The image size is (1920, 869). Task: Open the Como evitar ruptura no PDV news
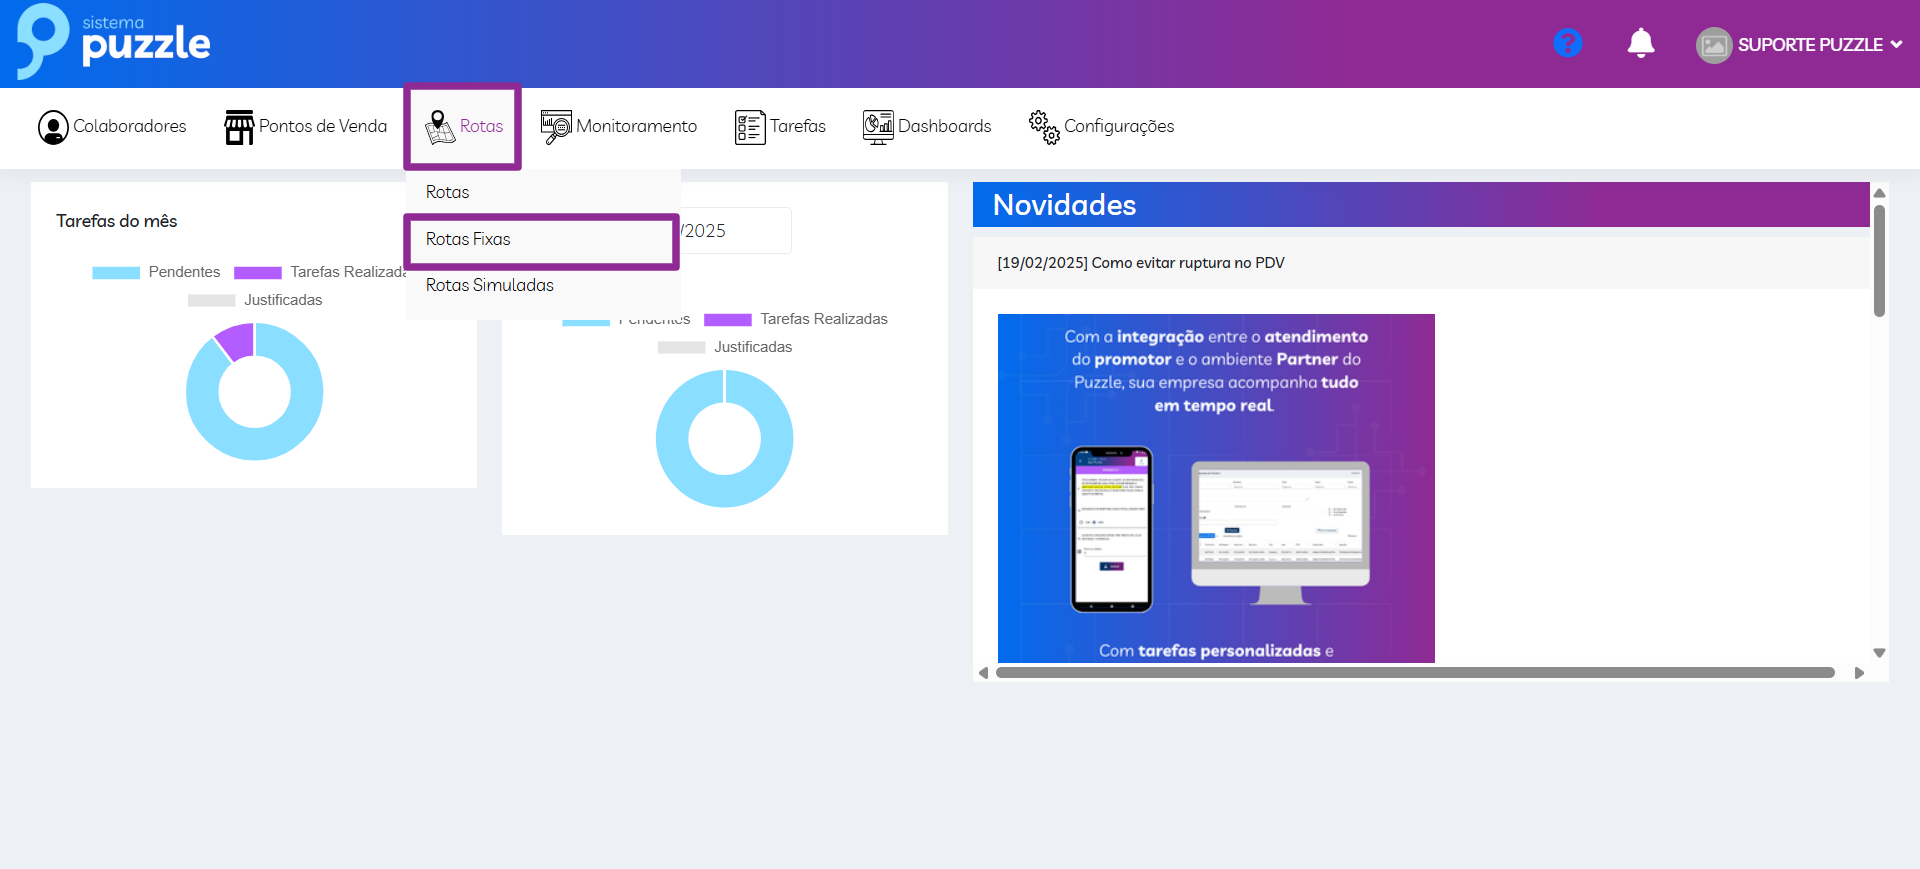click(1141, 263)
